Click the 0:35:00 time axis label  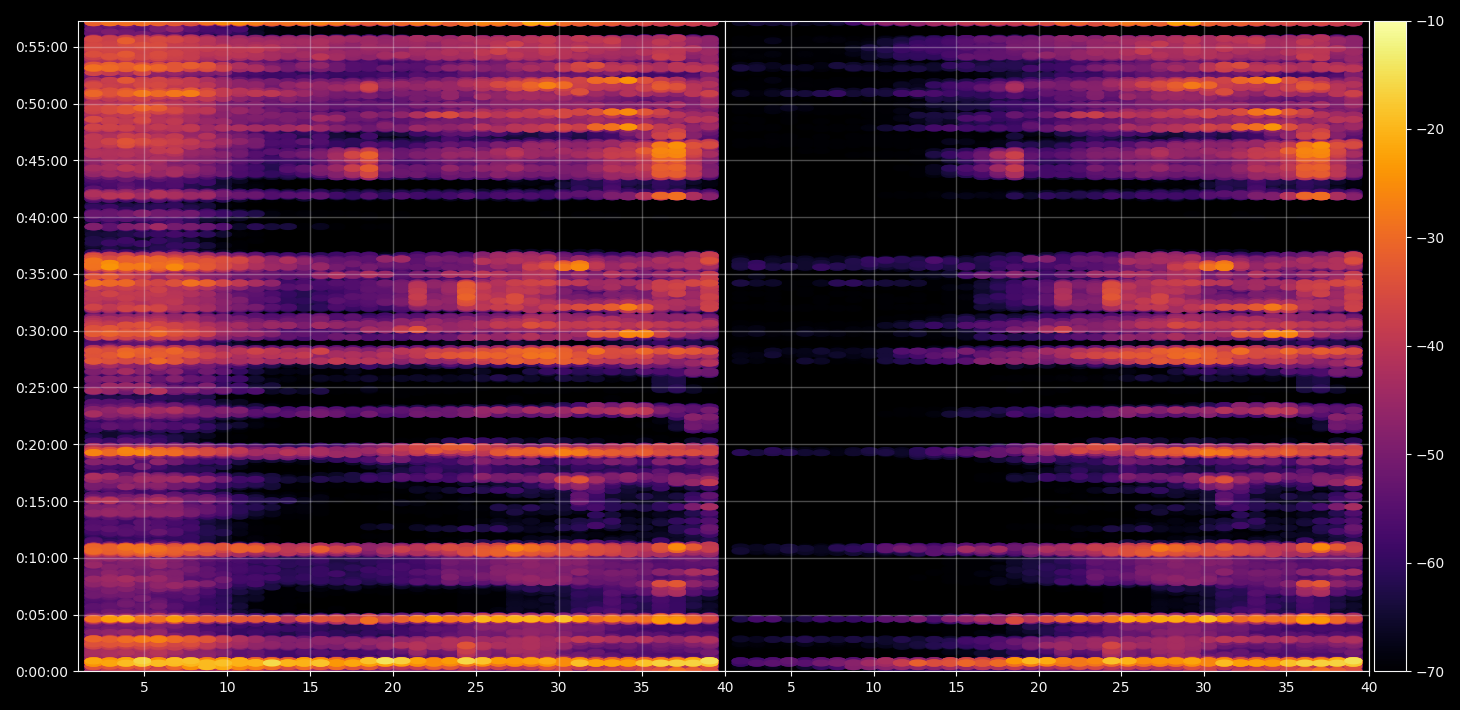pos(42,274)
